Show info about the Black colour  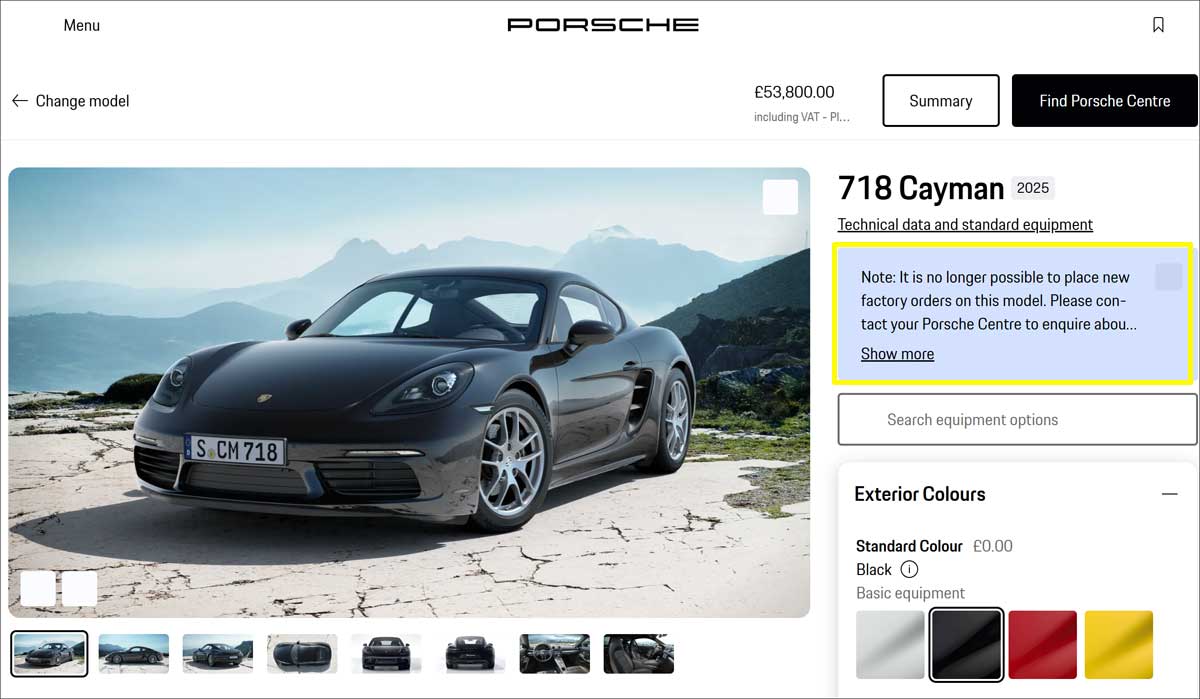click(x=909, y=569)
